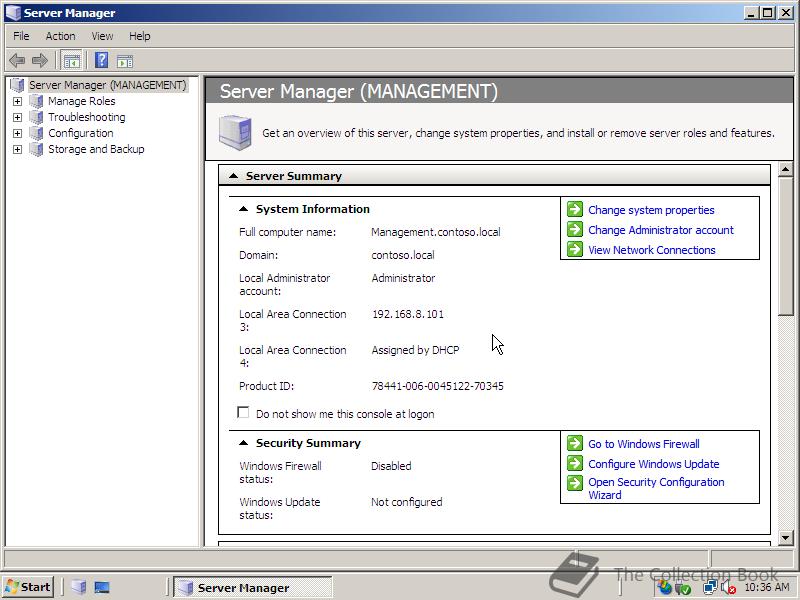
Task: Expand the Configuration tree node
Action: point(17,134)
